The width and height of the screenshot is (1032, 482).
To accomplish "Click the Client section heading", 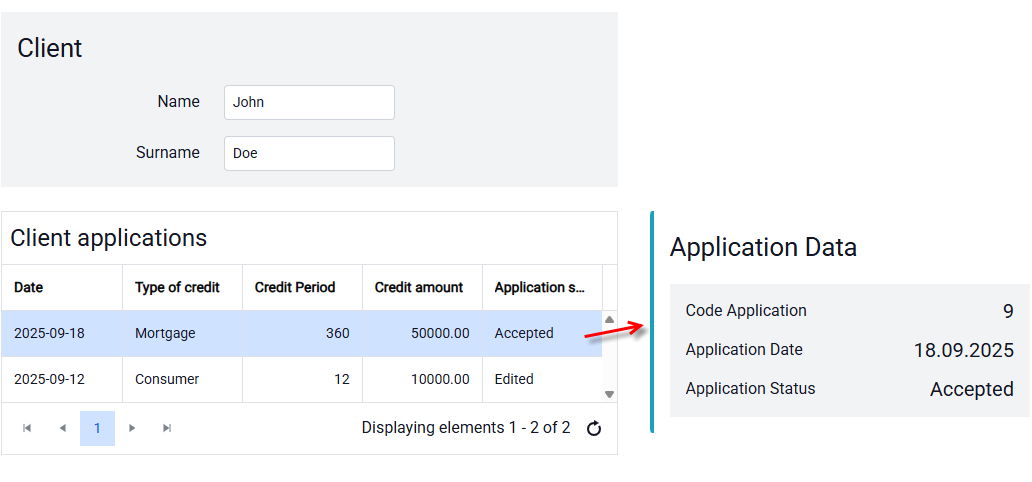I will [50, 48].
